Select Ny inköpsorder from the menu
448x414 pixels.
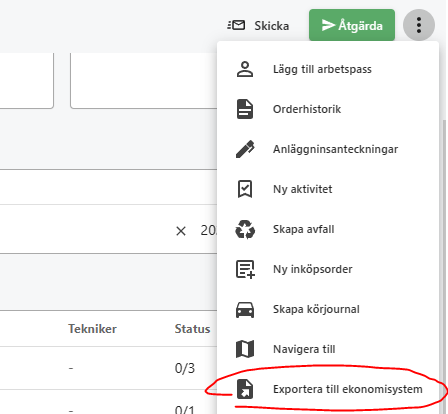(328, 269)
